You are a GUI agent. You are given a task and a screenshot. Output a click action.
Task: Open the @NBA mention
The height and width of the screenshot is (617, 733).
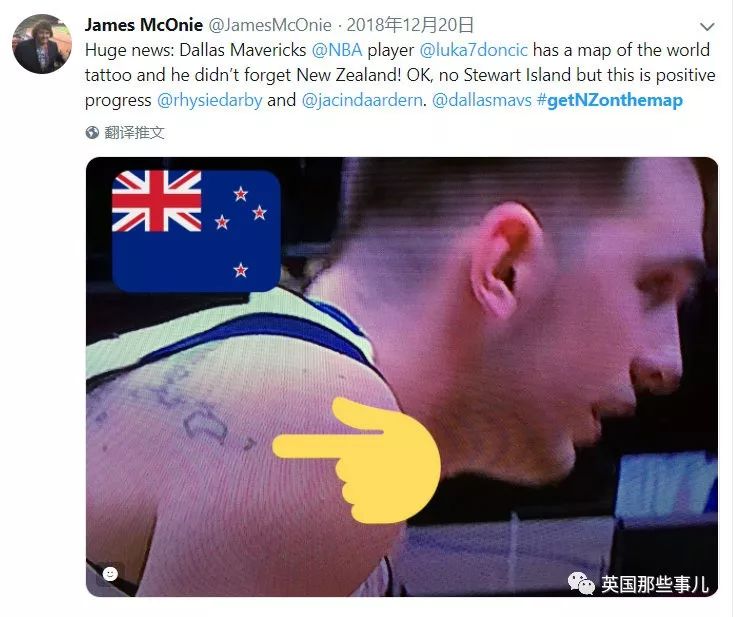click(337, 50)
